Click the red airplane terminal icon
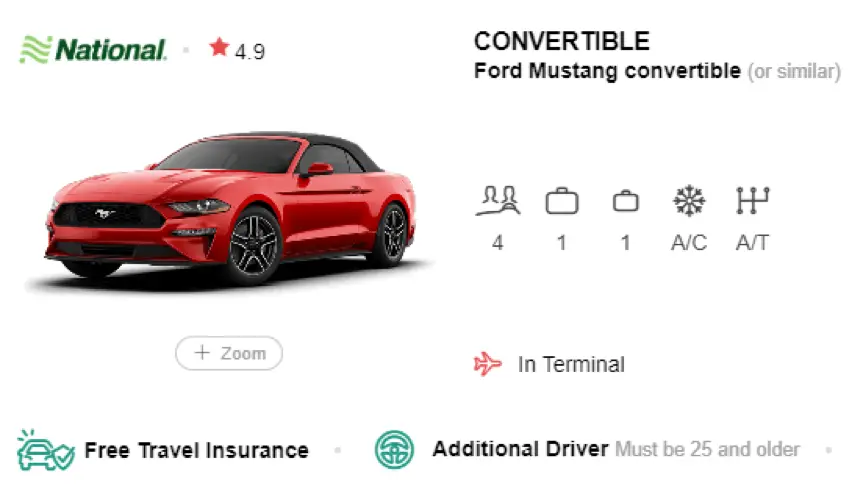 pyautogui.click(x=488, y=364)
